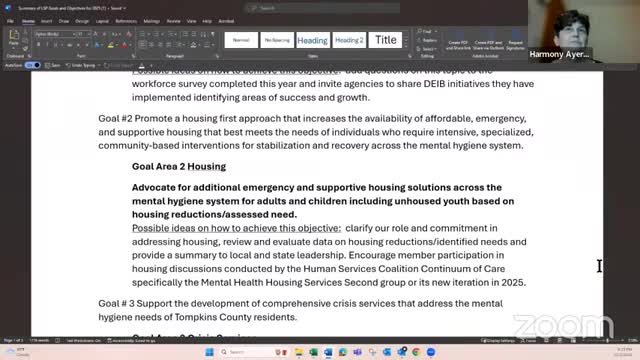This screenshot has width=640, height=360.
Task: Click the red font color button
Action: tap(124, 45)
